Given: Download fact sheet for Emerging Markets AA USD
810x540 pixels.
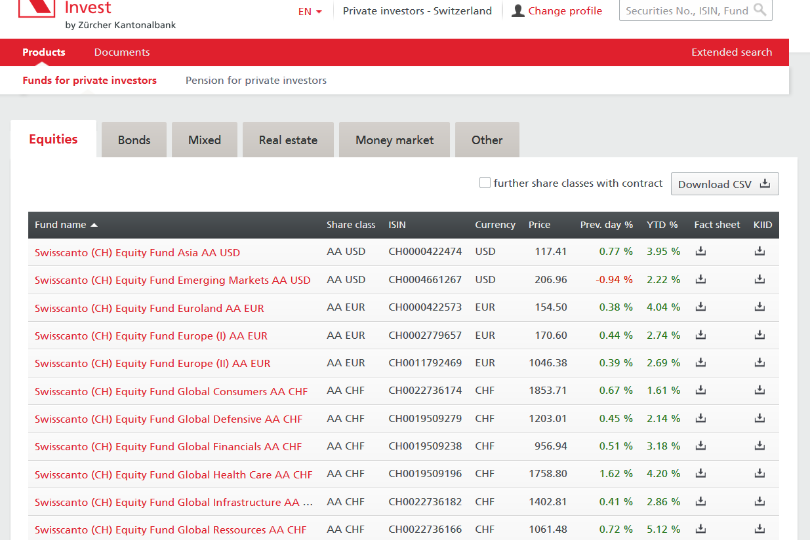Looking at the screenshot, I should point(700,279).
